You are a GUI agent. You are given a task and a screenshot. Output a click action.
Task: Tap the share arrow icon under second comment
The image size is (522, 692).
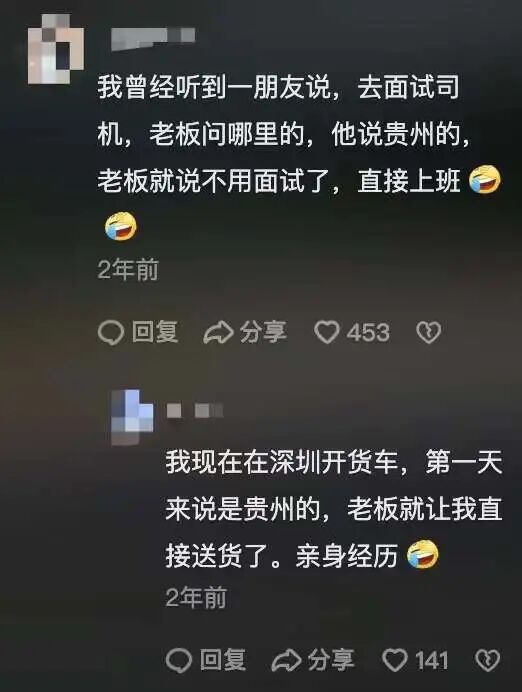pyautogui.click(x=286, y=660)
